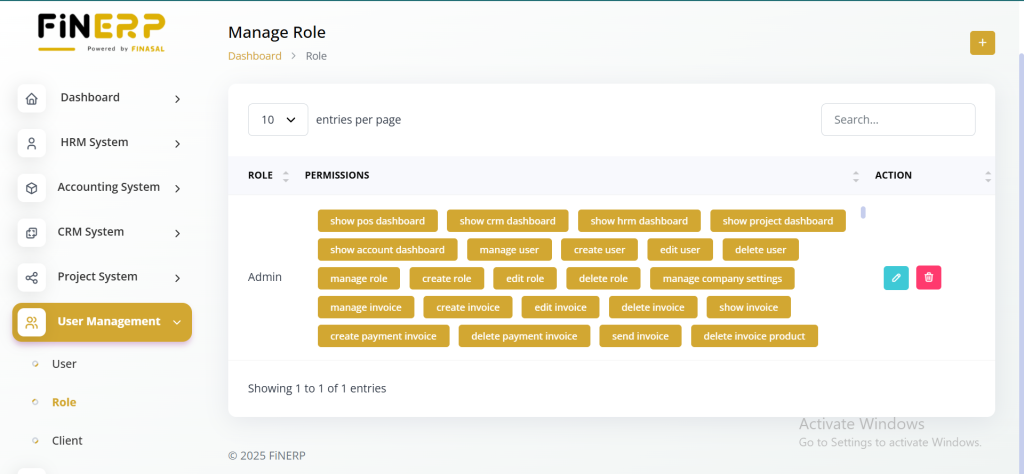This screenshot has width=1024, height=474.
Task: Click the Accounting System box icon
Action: [x=32, y=188]
